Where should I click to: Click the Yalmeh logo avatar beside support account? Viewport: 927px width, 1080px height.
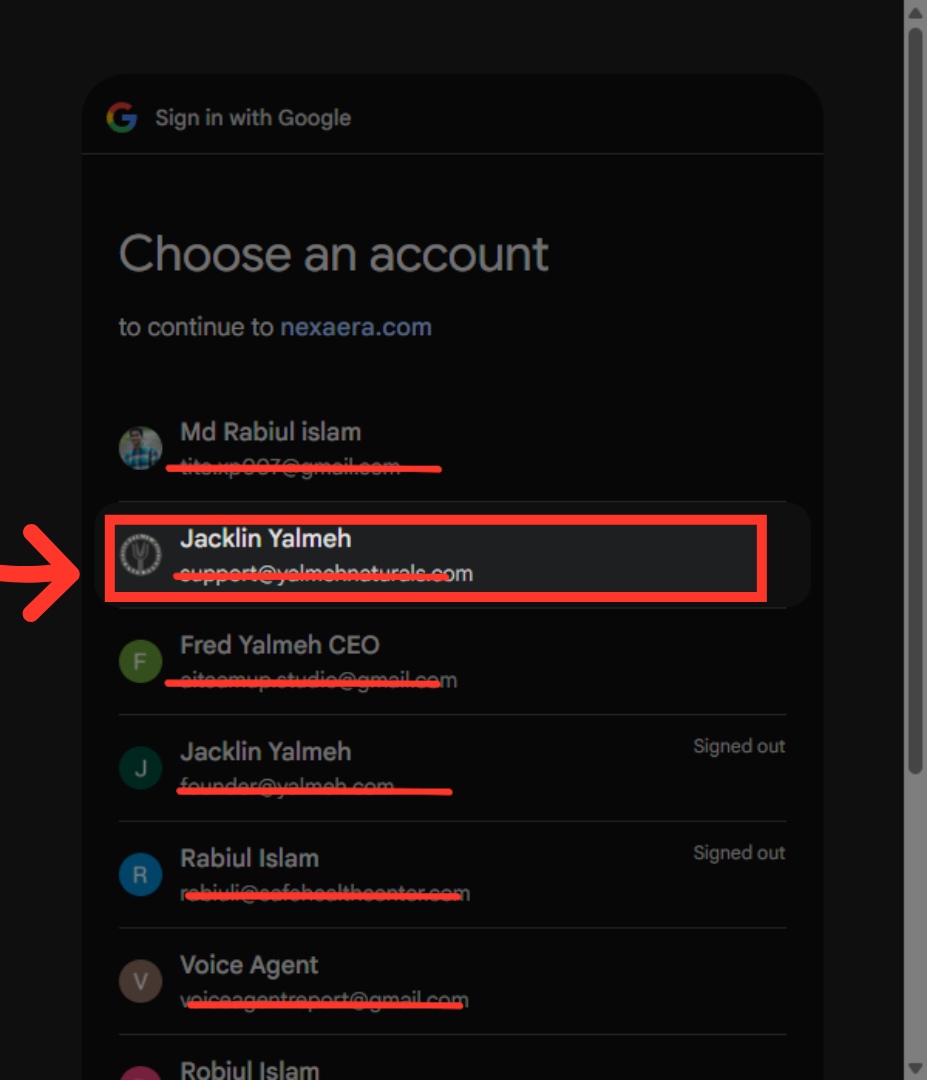(x=140, y=554)
